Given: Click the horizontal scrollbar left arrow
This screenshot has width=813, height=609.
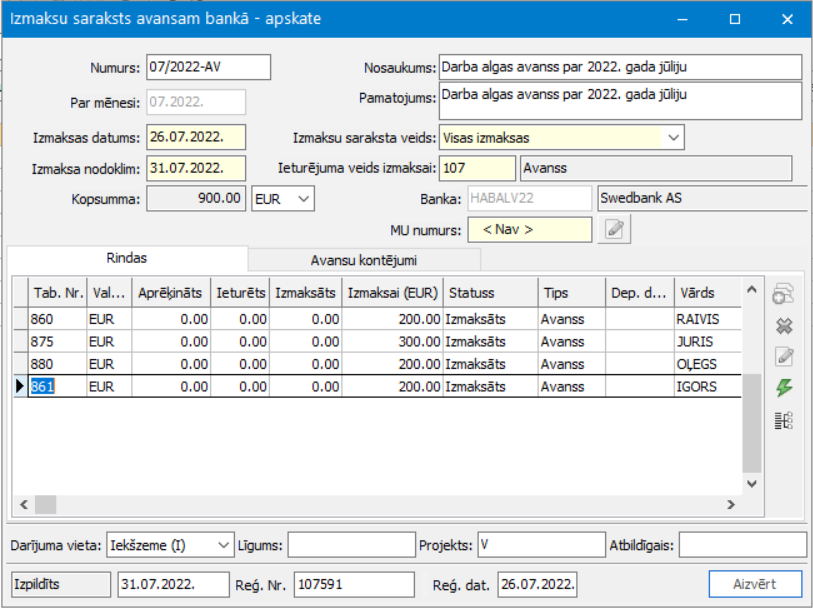Looking at the screenshot, I should [24, 504].
